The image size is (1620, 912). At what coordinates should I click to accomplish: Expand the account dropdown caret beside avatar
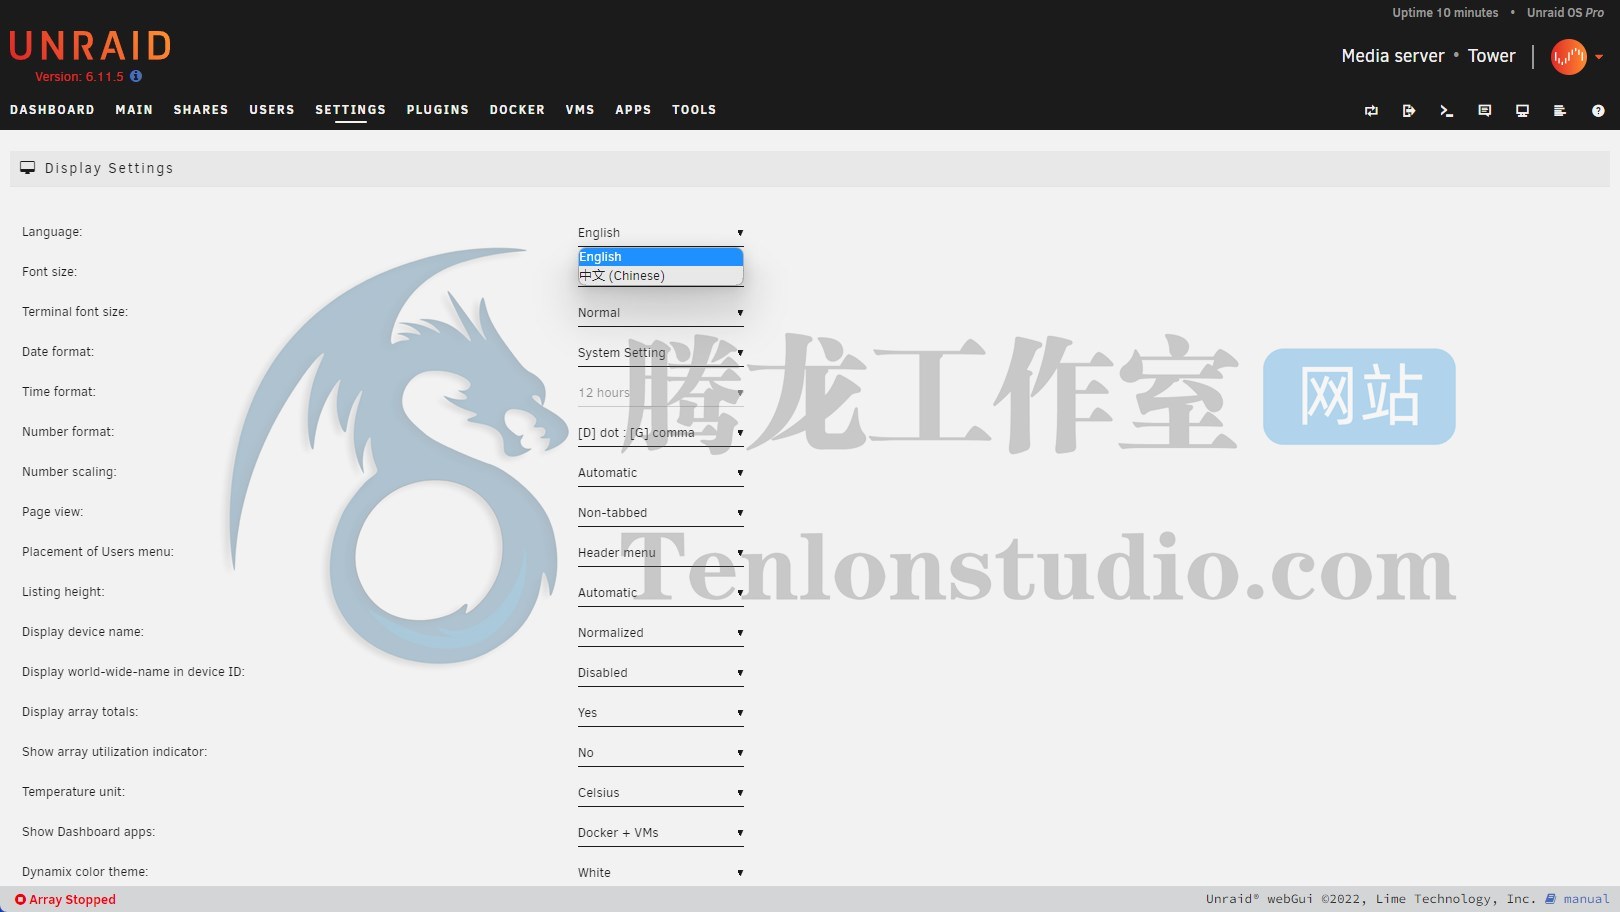tap(1599, 57)
